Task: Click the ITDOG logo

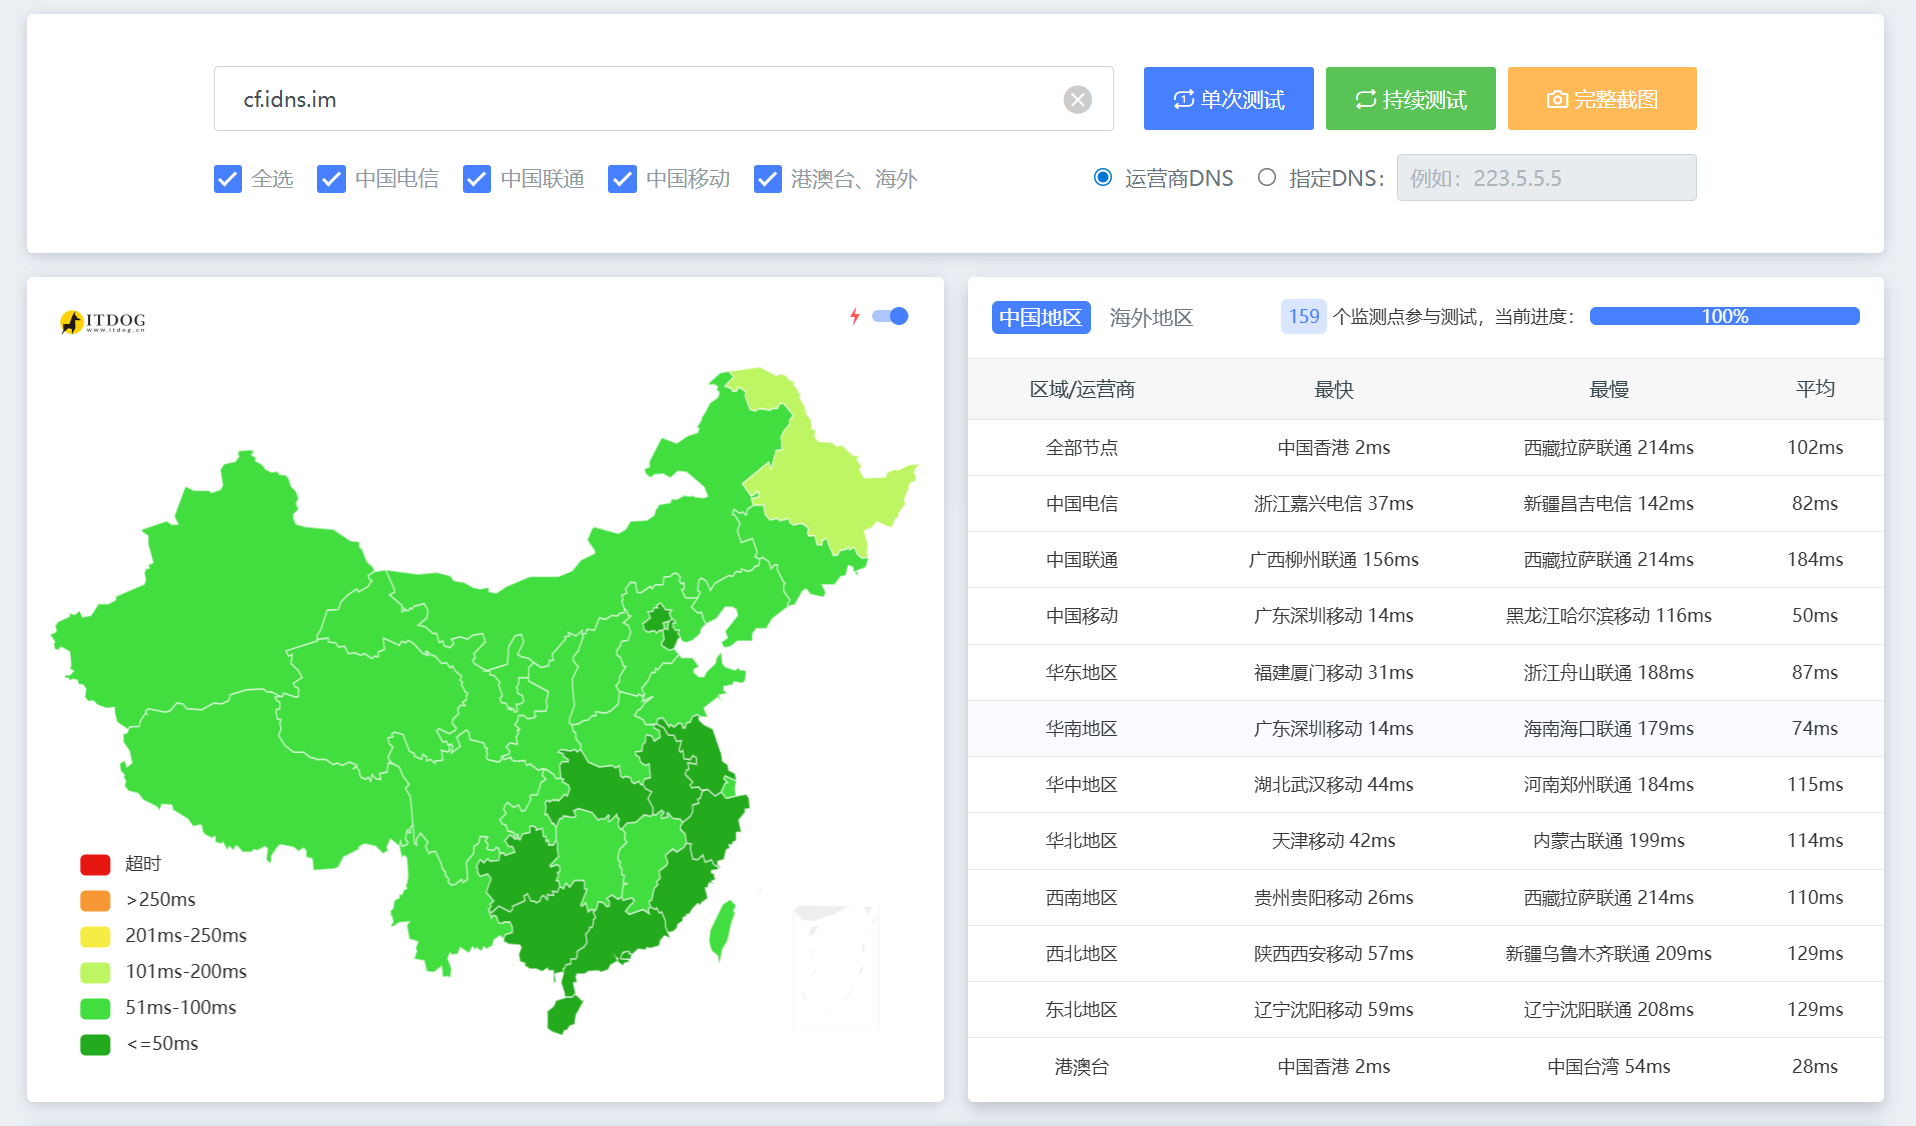Action: pyautogui.click(x=103, y=321)
